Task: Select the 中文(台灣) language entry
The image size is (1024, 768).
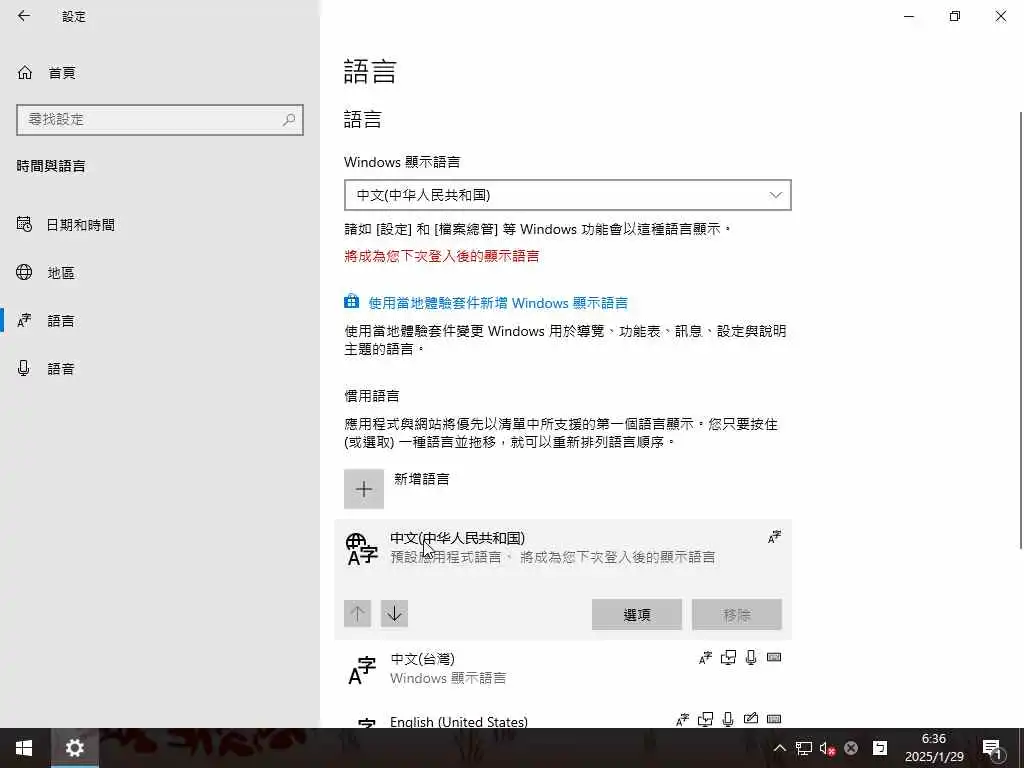Action: click(563, 668)
